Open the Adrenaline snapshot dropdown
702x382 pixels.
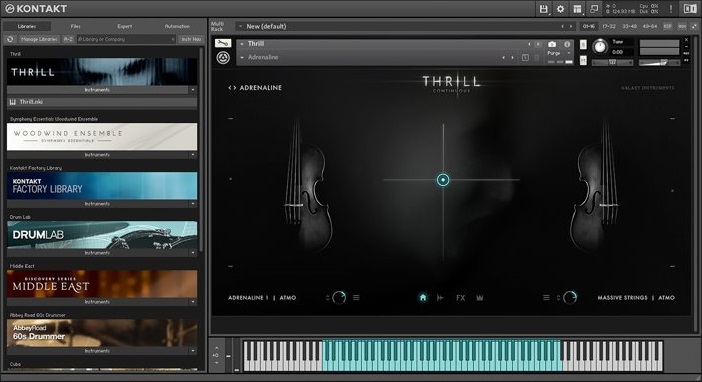242,57
